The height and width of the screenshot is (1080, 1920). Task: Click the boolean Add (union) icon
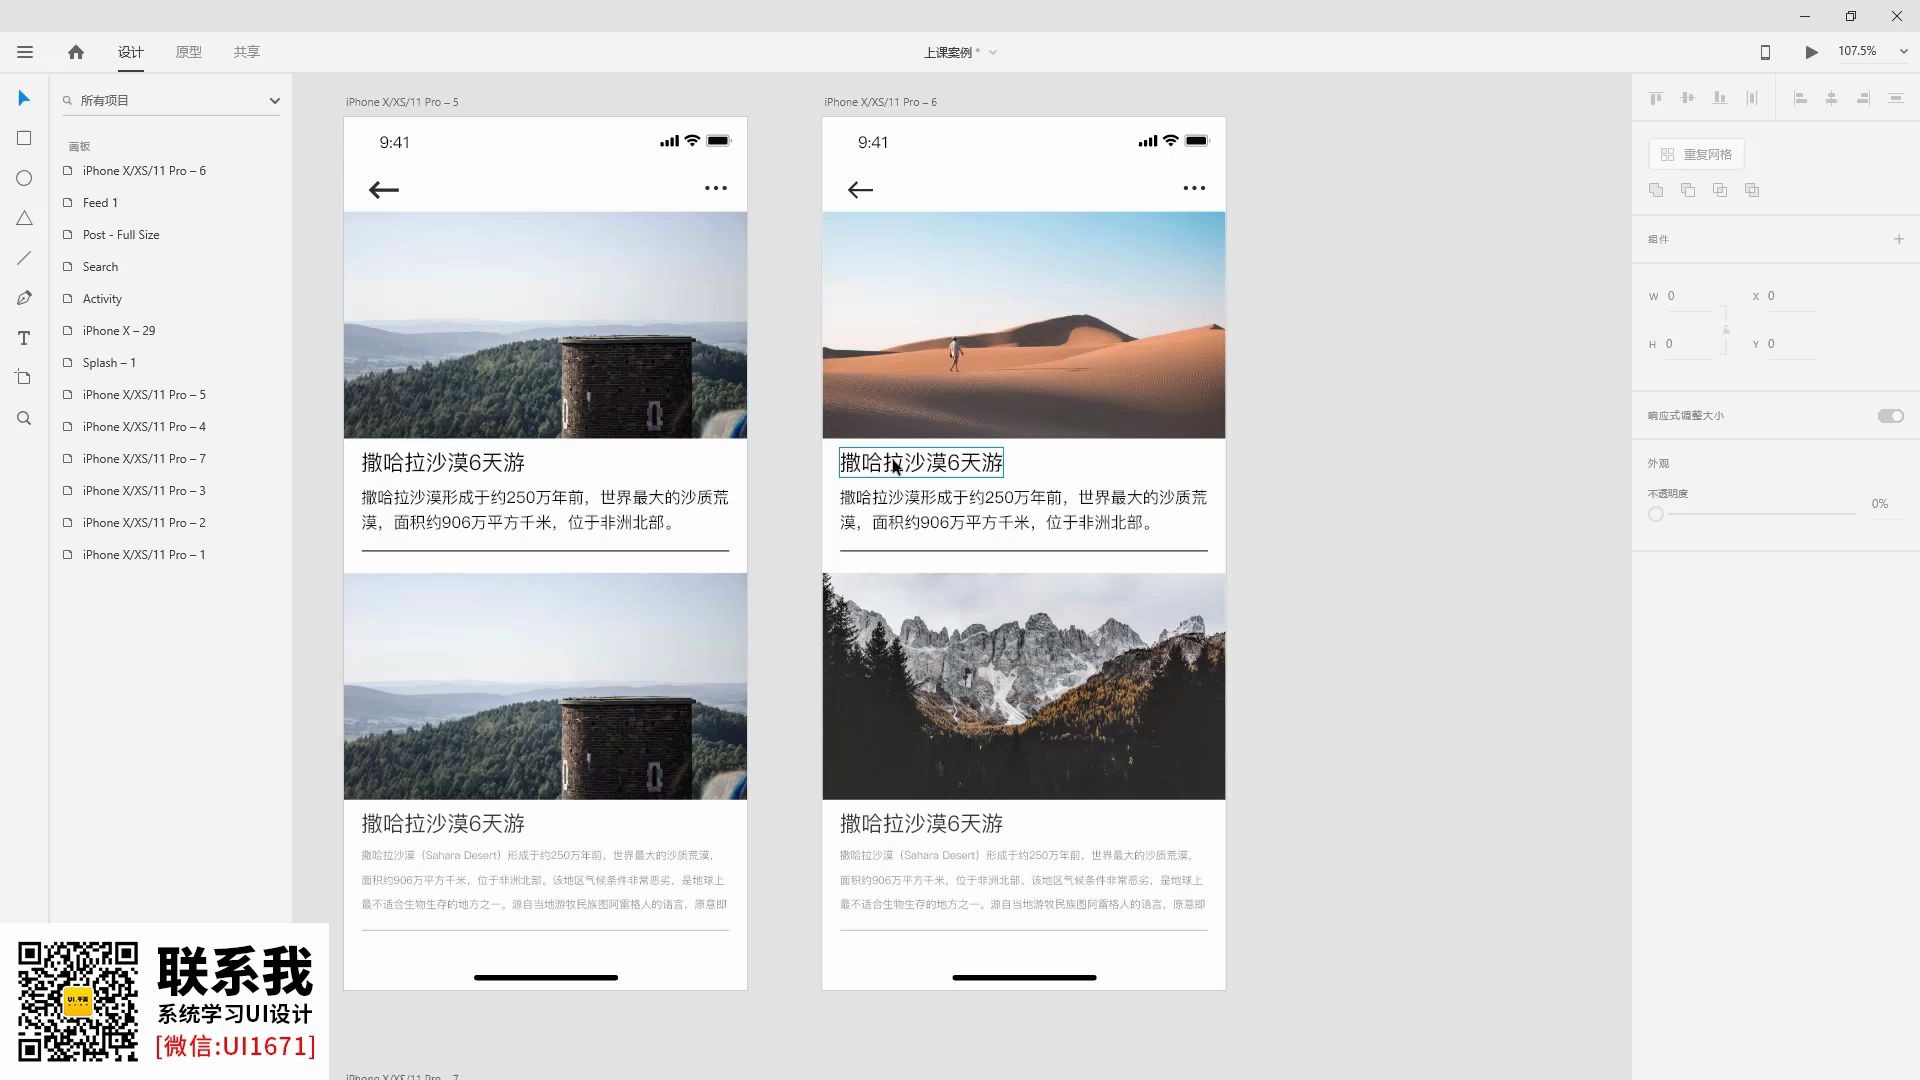pos(1656,190)
